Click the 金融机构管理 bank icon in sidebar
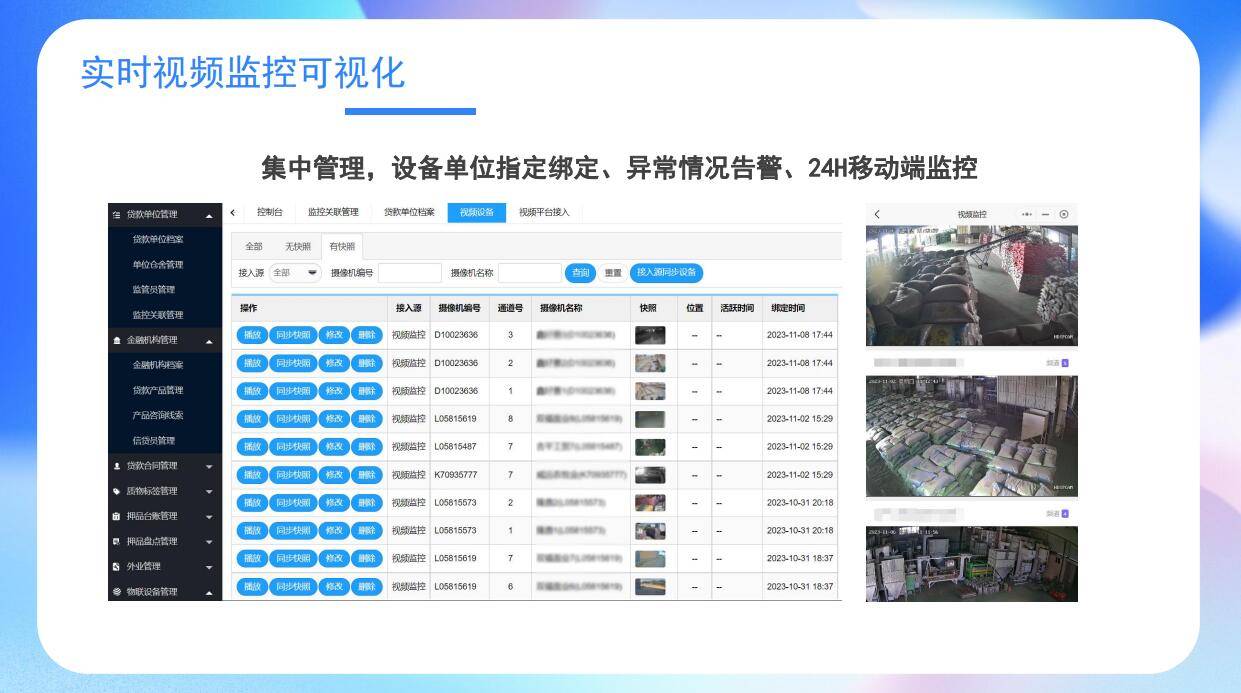This screenshot has height=693, width=1241. pos(117,340)
